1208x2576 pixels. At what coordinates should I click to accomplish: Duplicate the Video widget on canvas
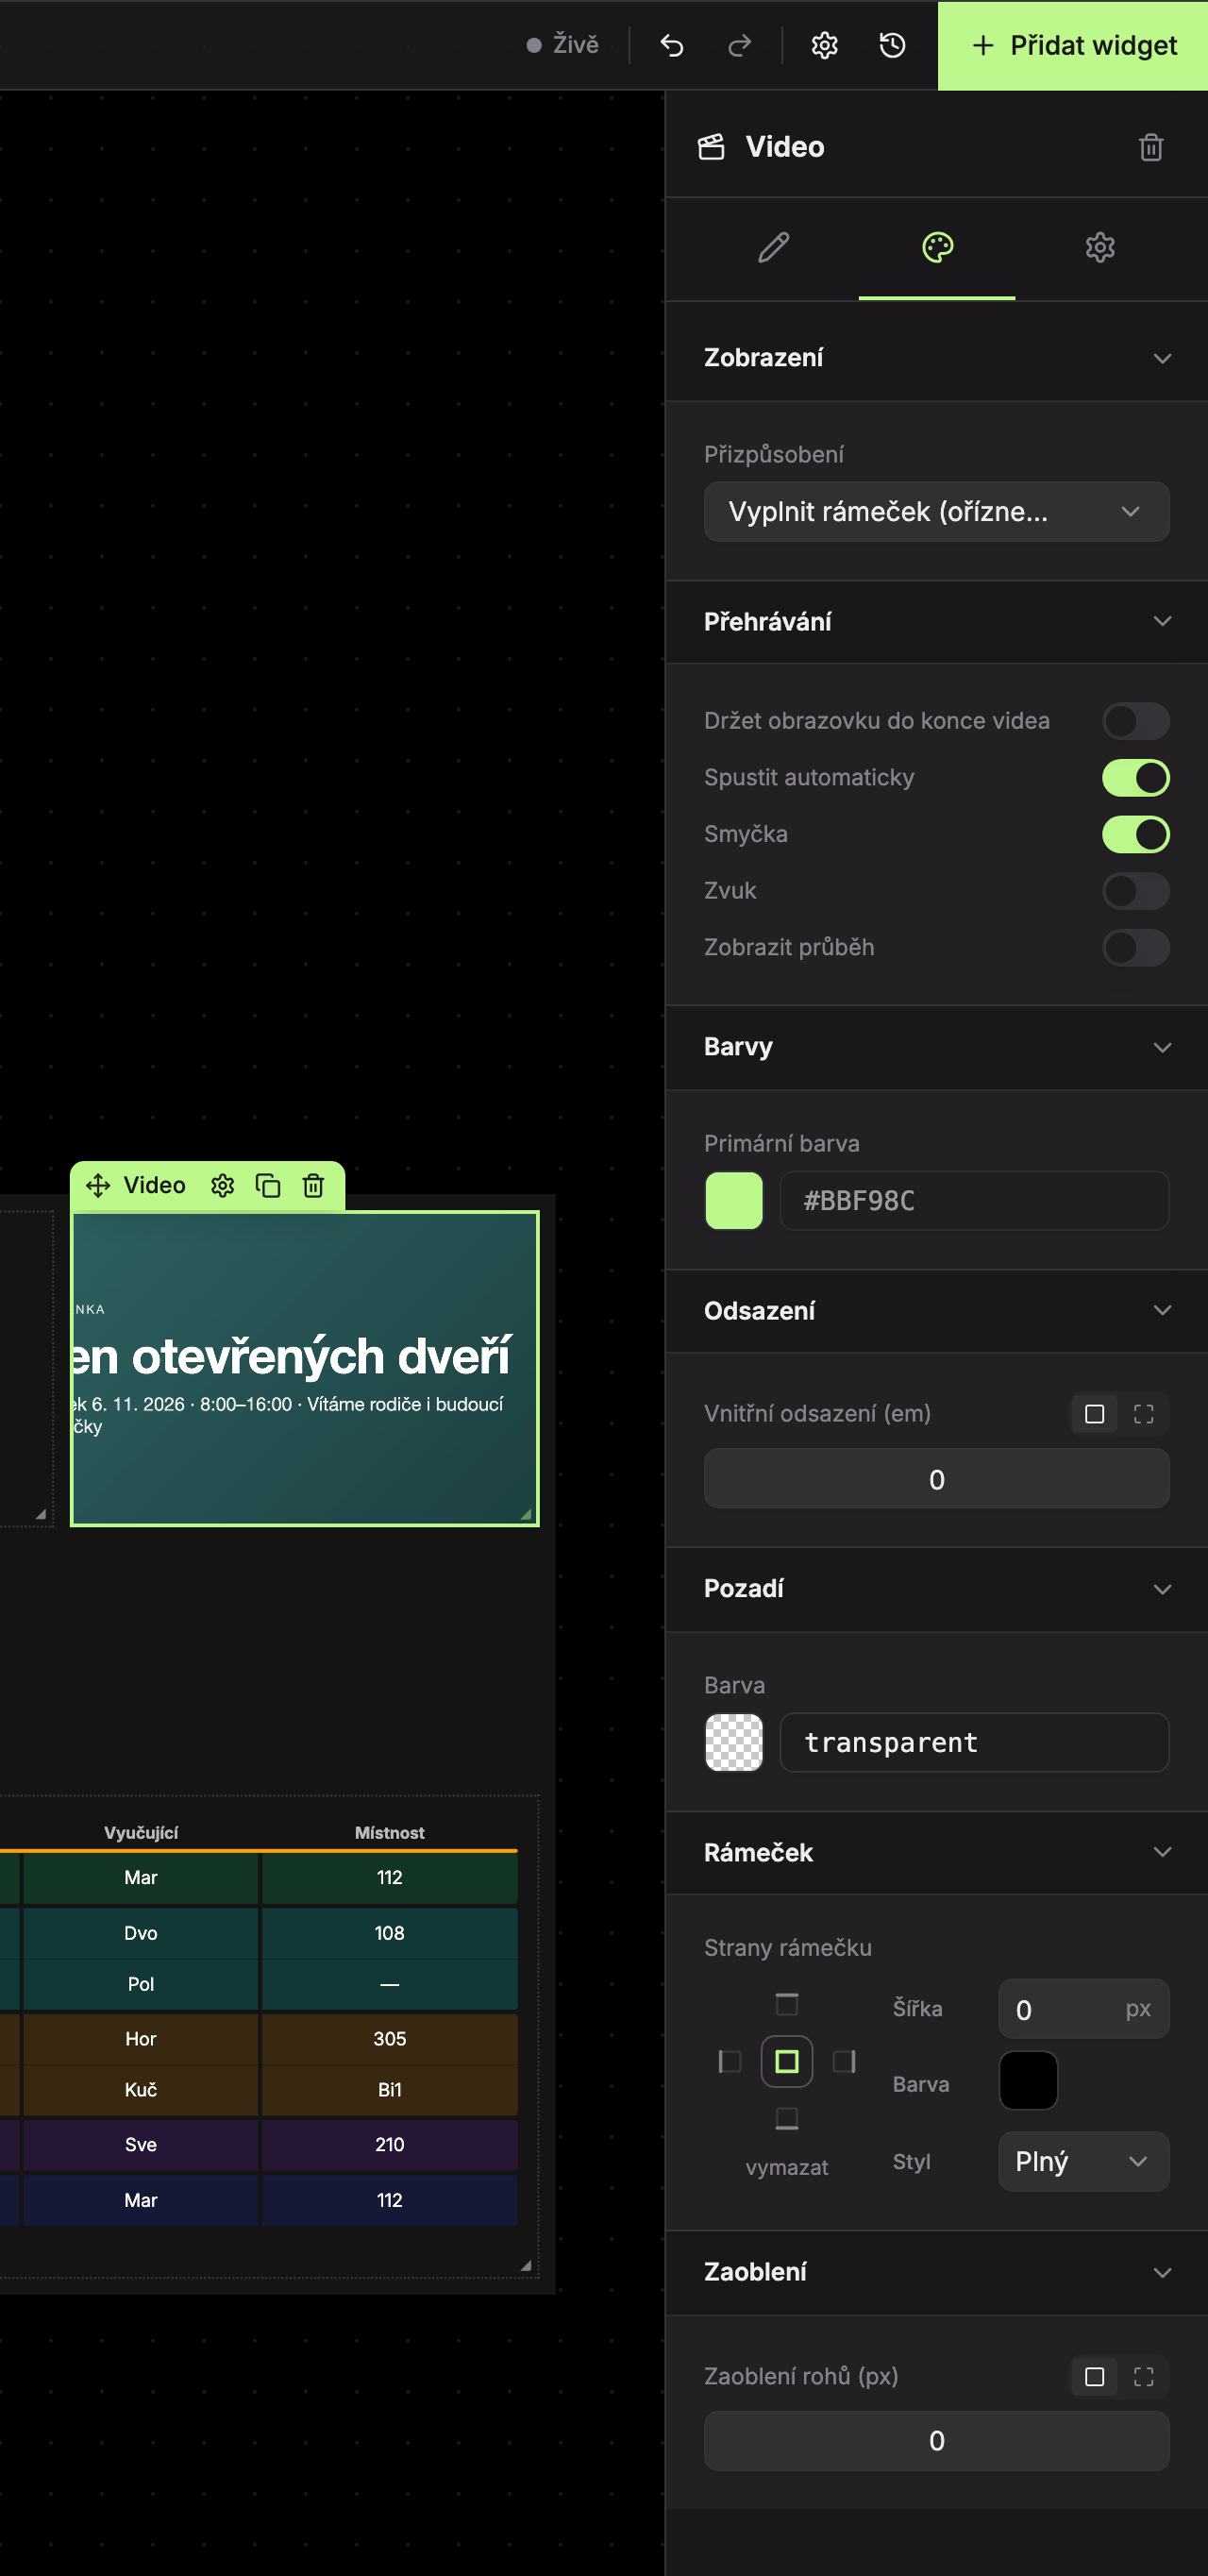pos(268,1185)
